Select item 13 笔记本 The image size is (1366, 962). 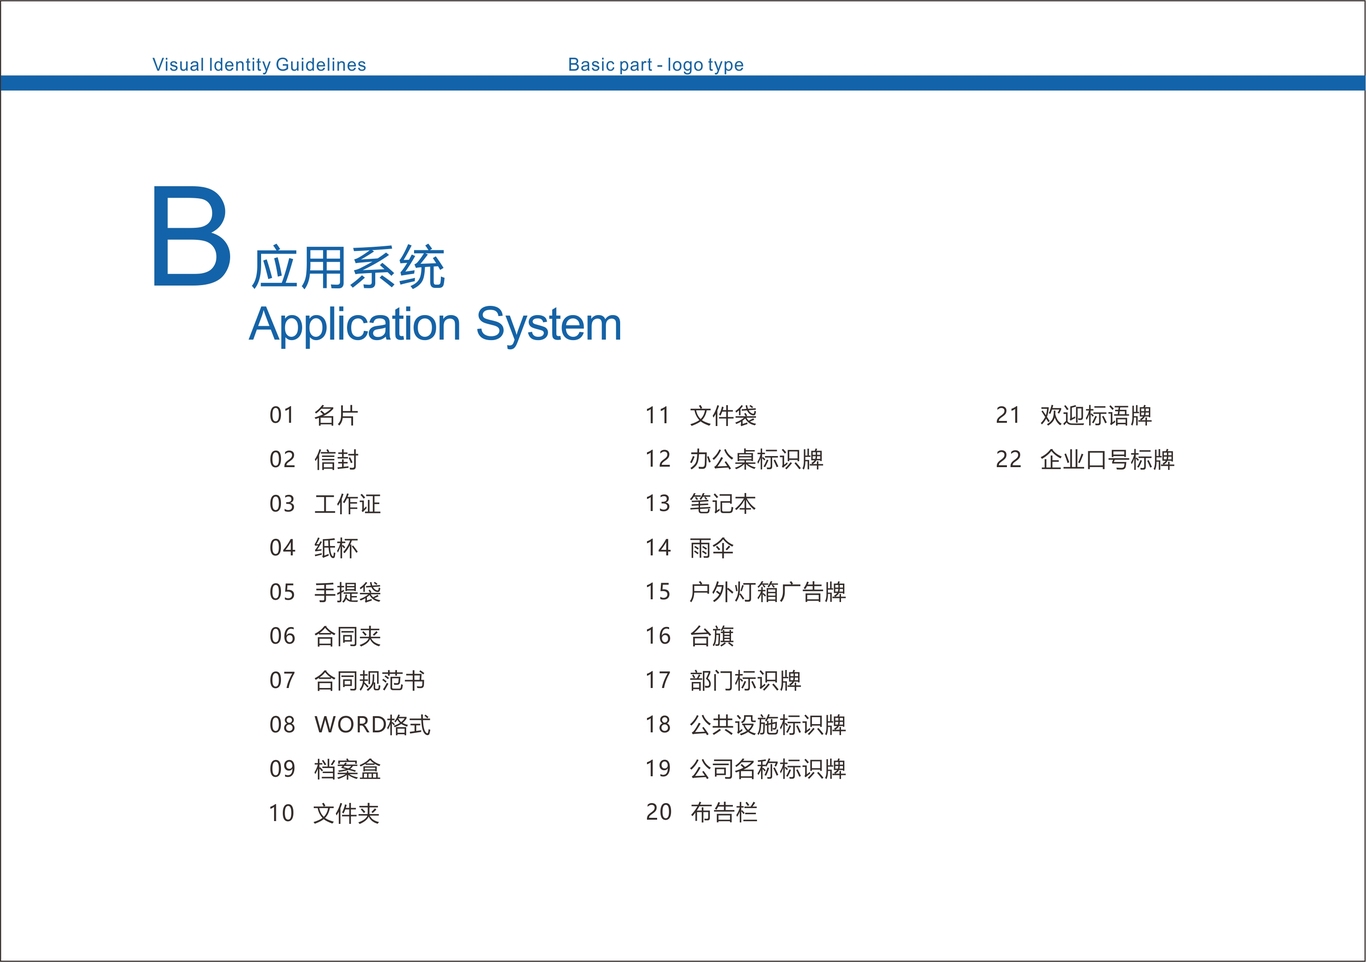tap(701, 503)
